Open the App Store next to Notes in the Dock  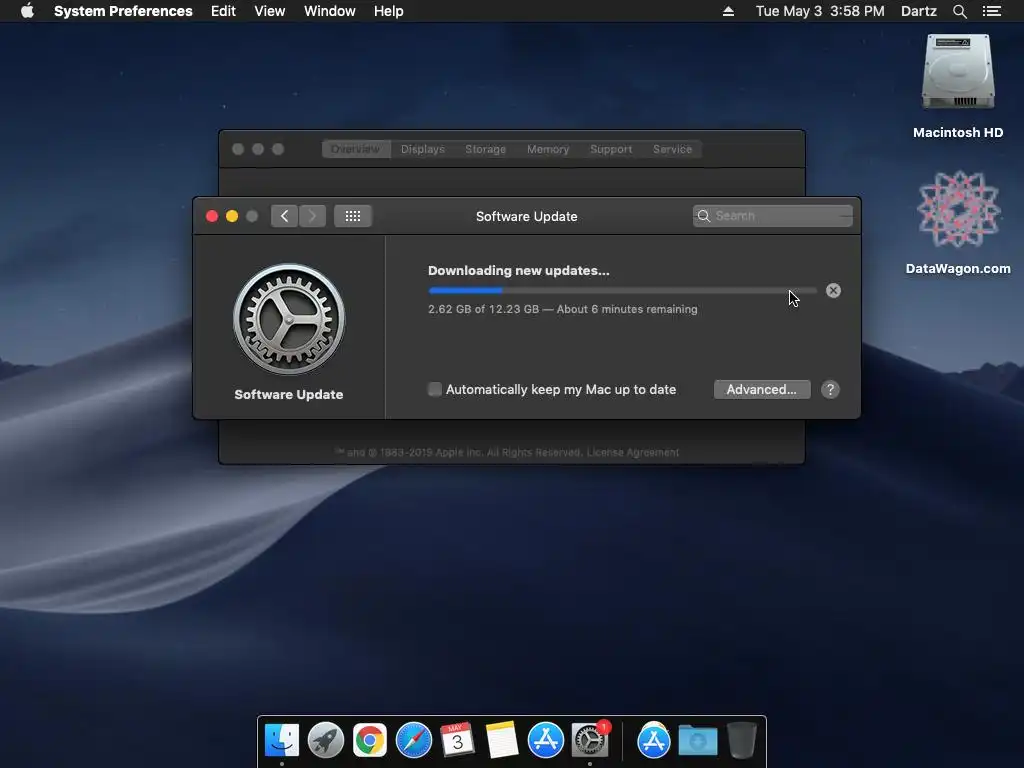pyautogui.click(x=545, y=740)
